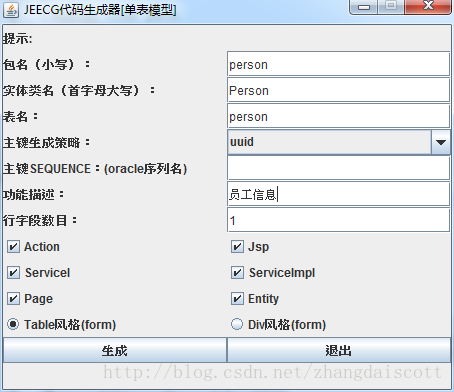Minimize the JEECG generator window
The image size is (454, 392).
click(364, 7)
